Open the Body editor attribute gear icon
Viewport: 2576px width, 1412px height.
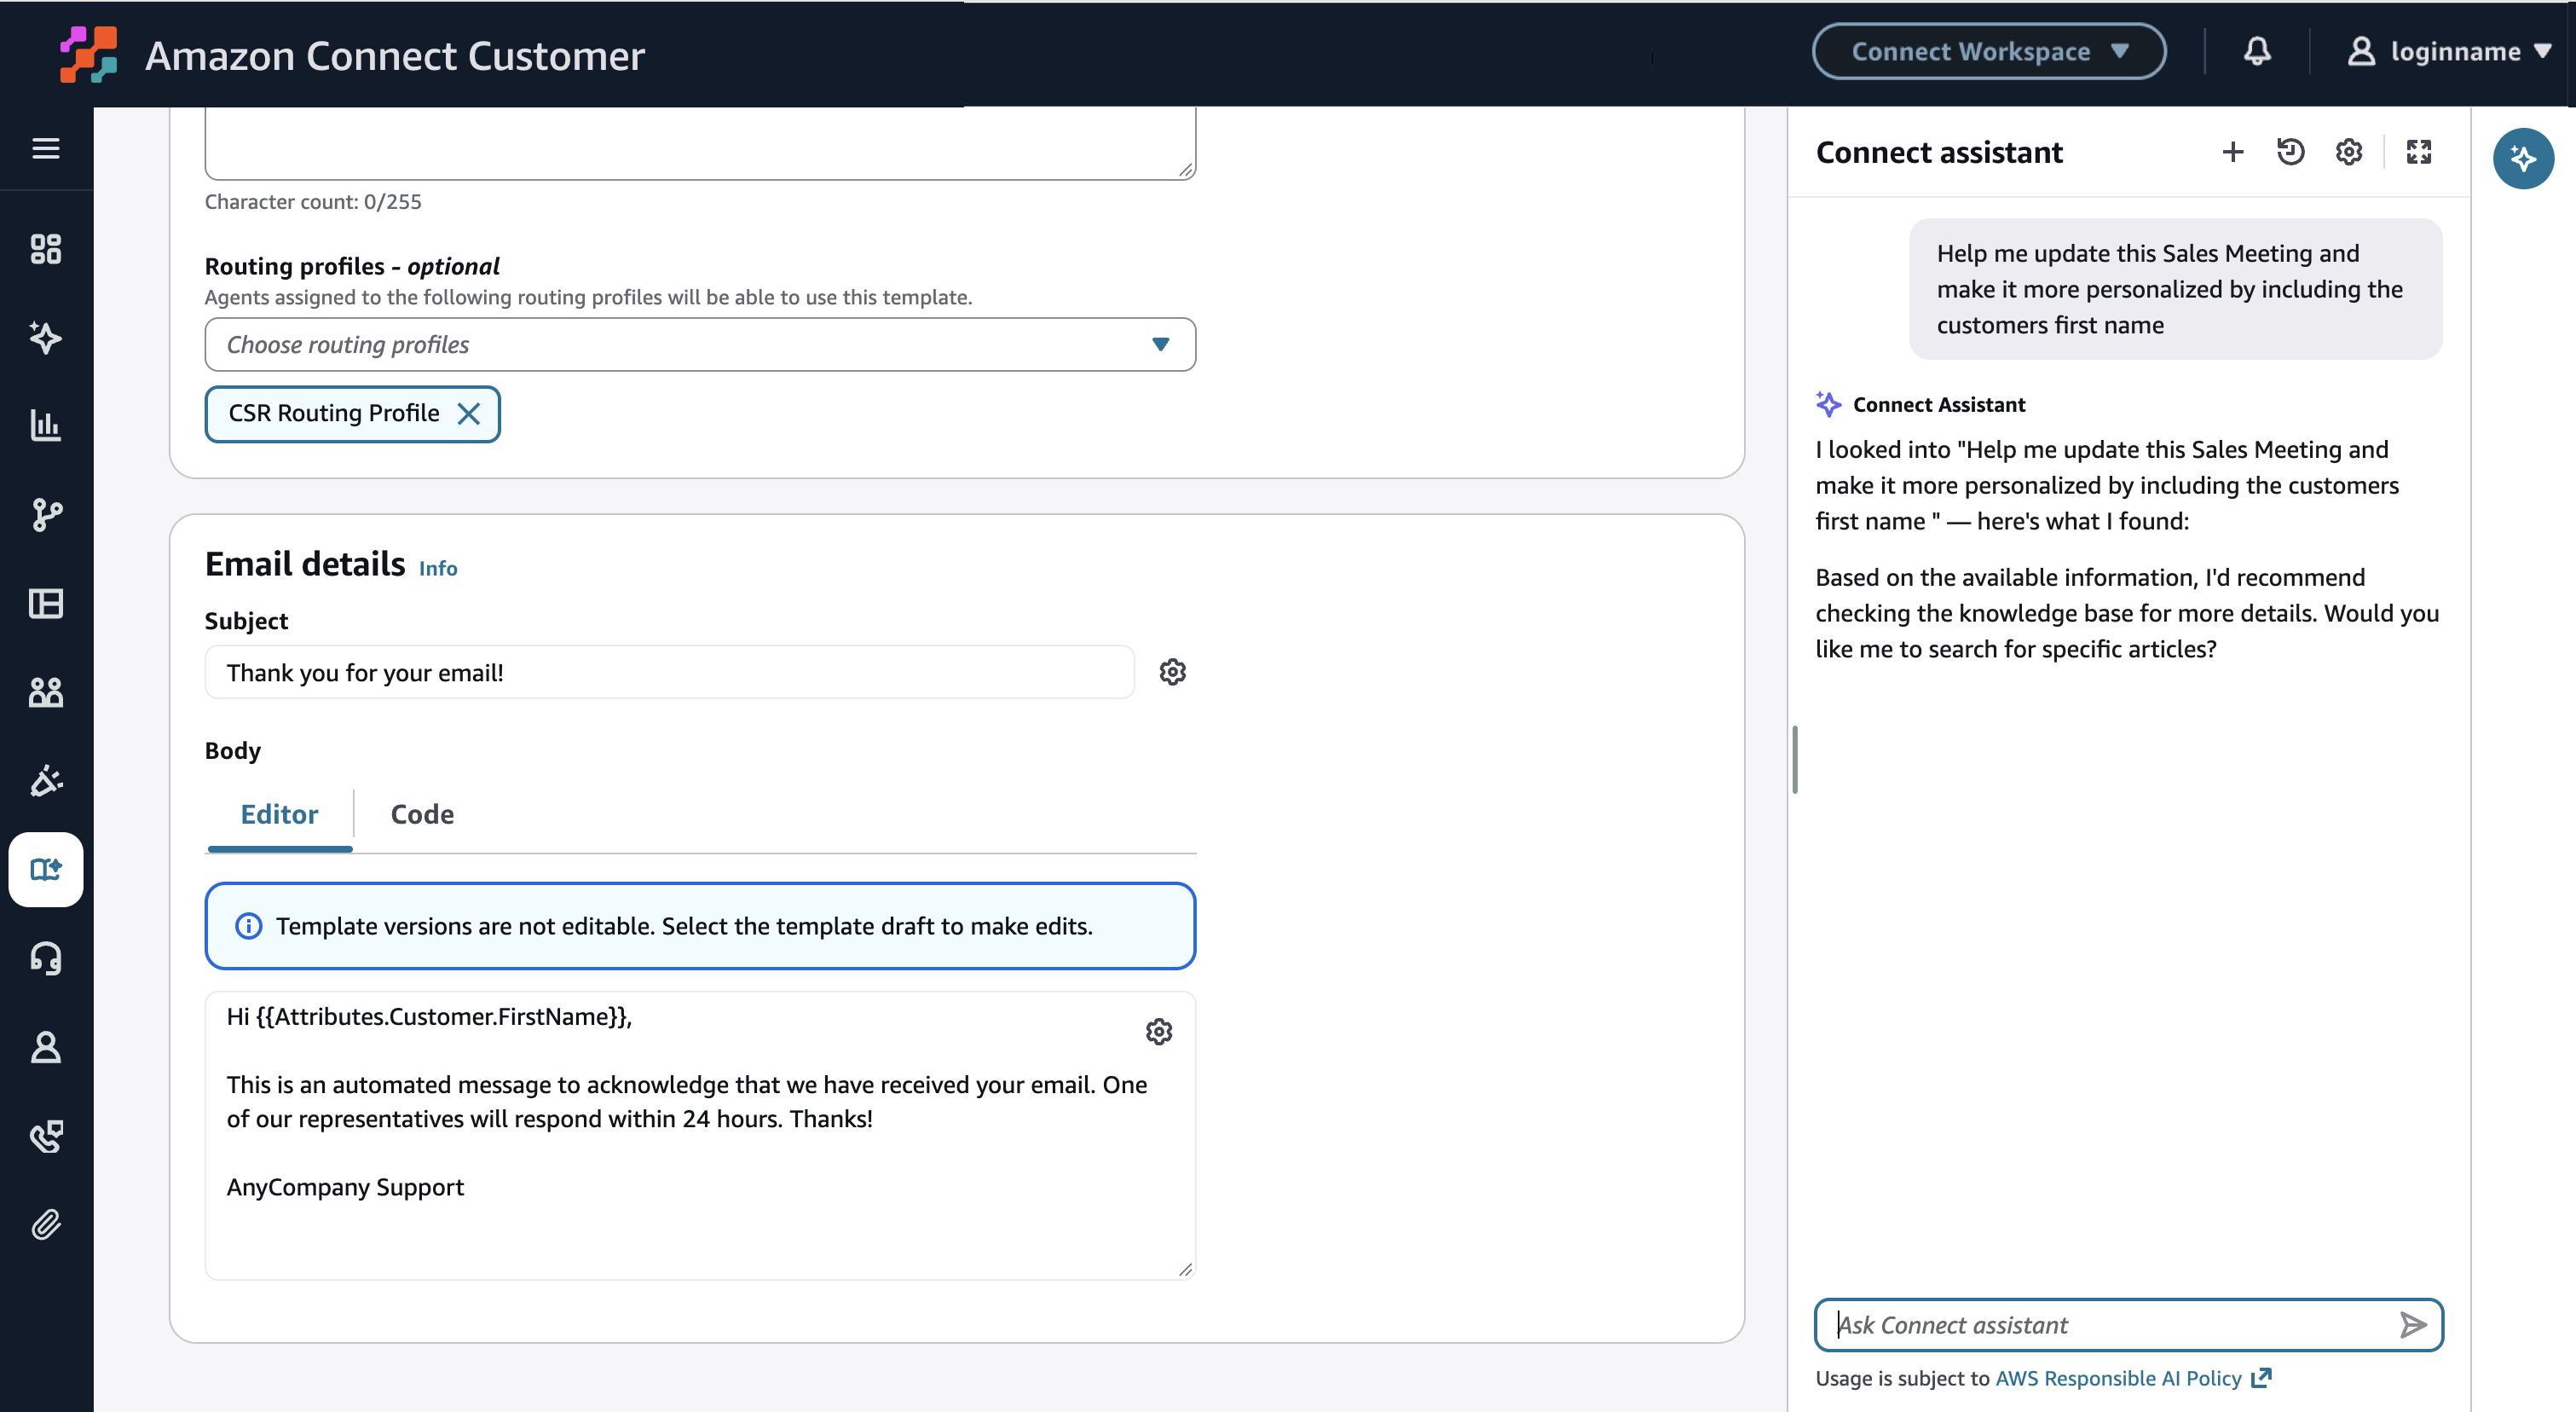coord(1158,1032)
